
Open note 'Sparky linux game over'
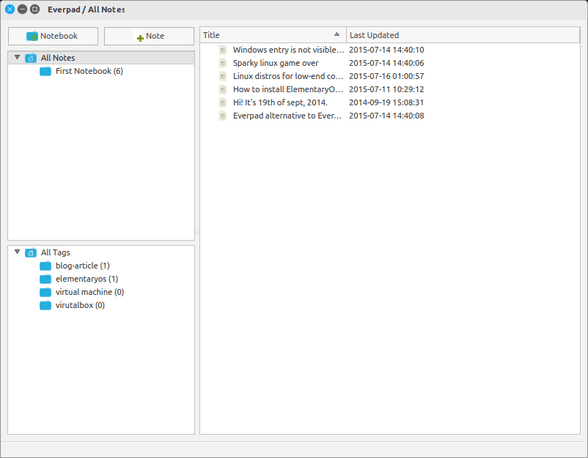(276, 63)
